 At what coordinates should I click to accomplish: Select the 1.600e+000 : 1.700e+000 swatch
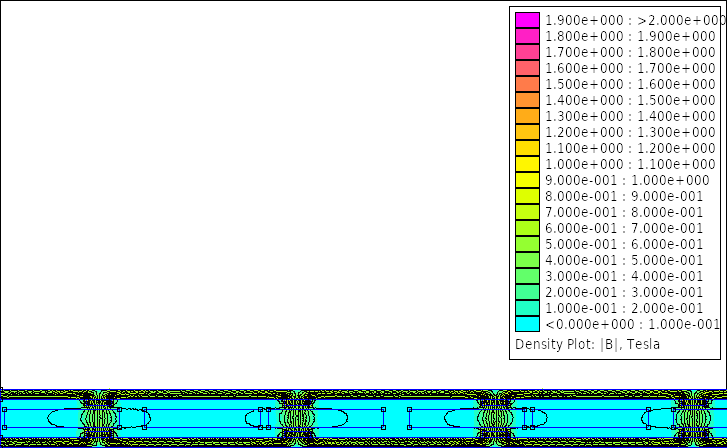coord(527,68)
